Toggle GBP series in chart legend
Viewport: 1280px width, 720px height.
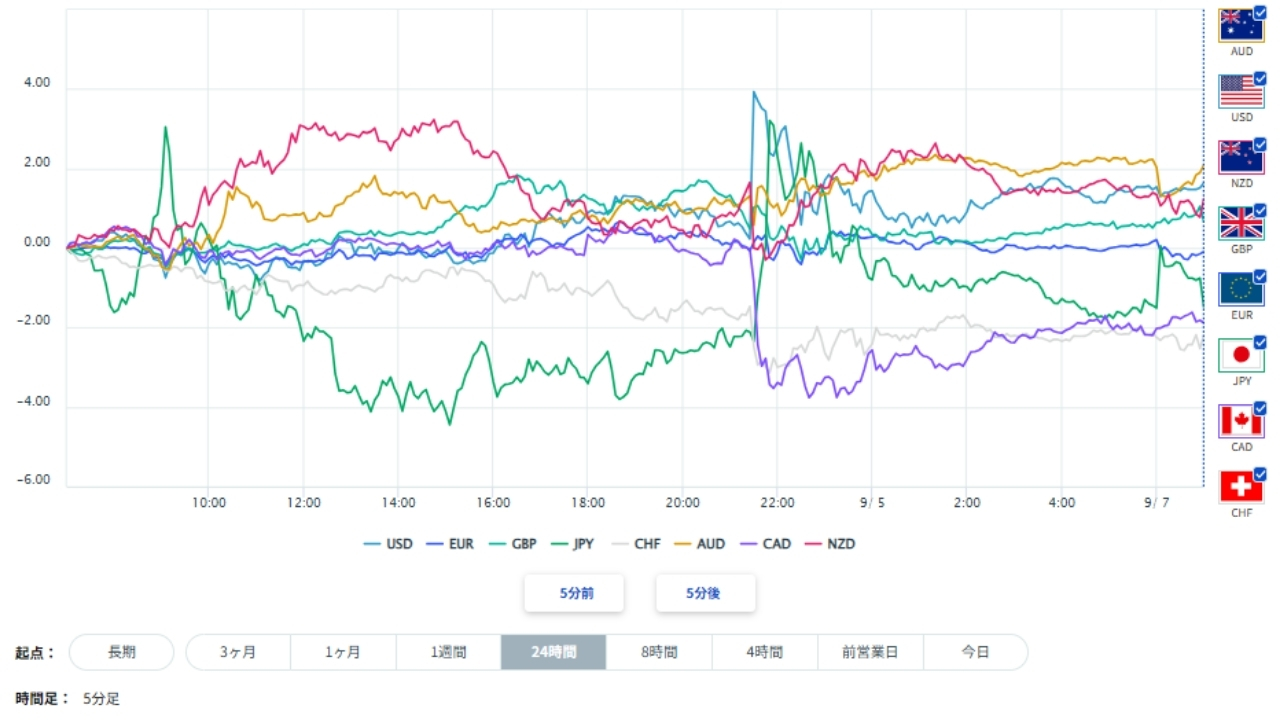(511, 544)
